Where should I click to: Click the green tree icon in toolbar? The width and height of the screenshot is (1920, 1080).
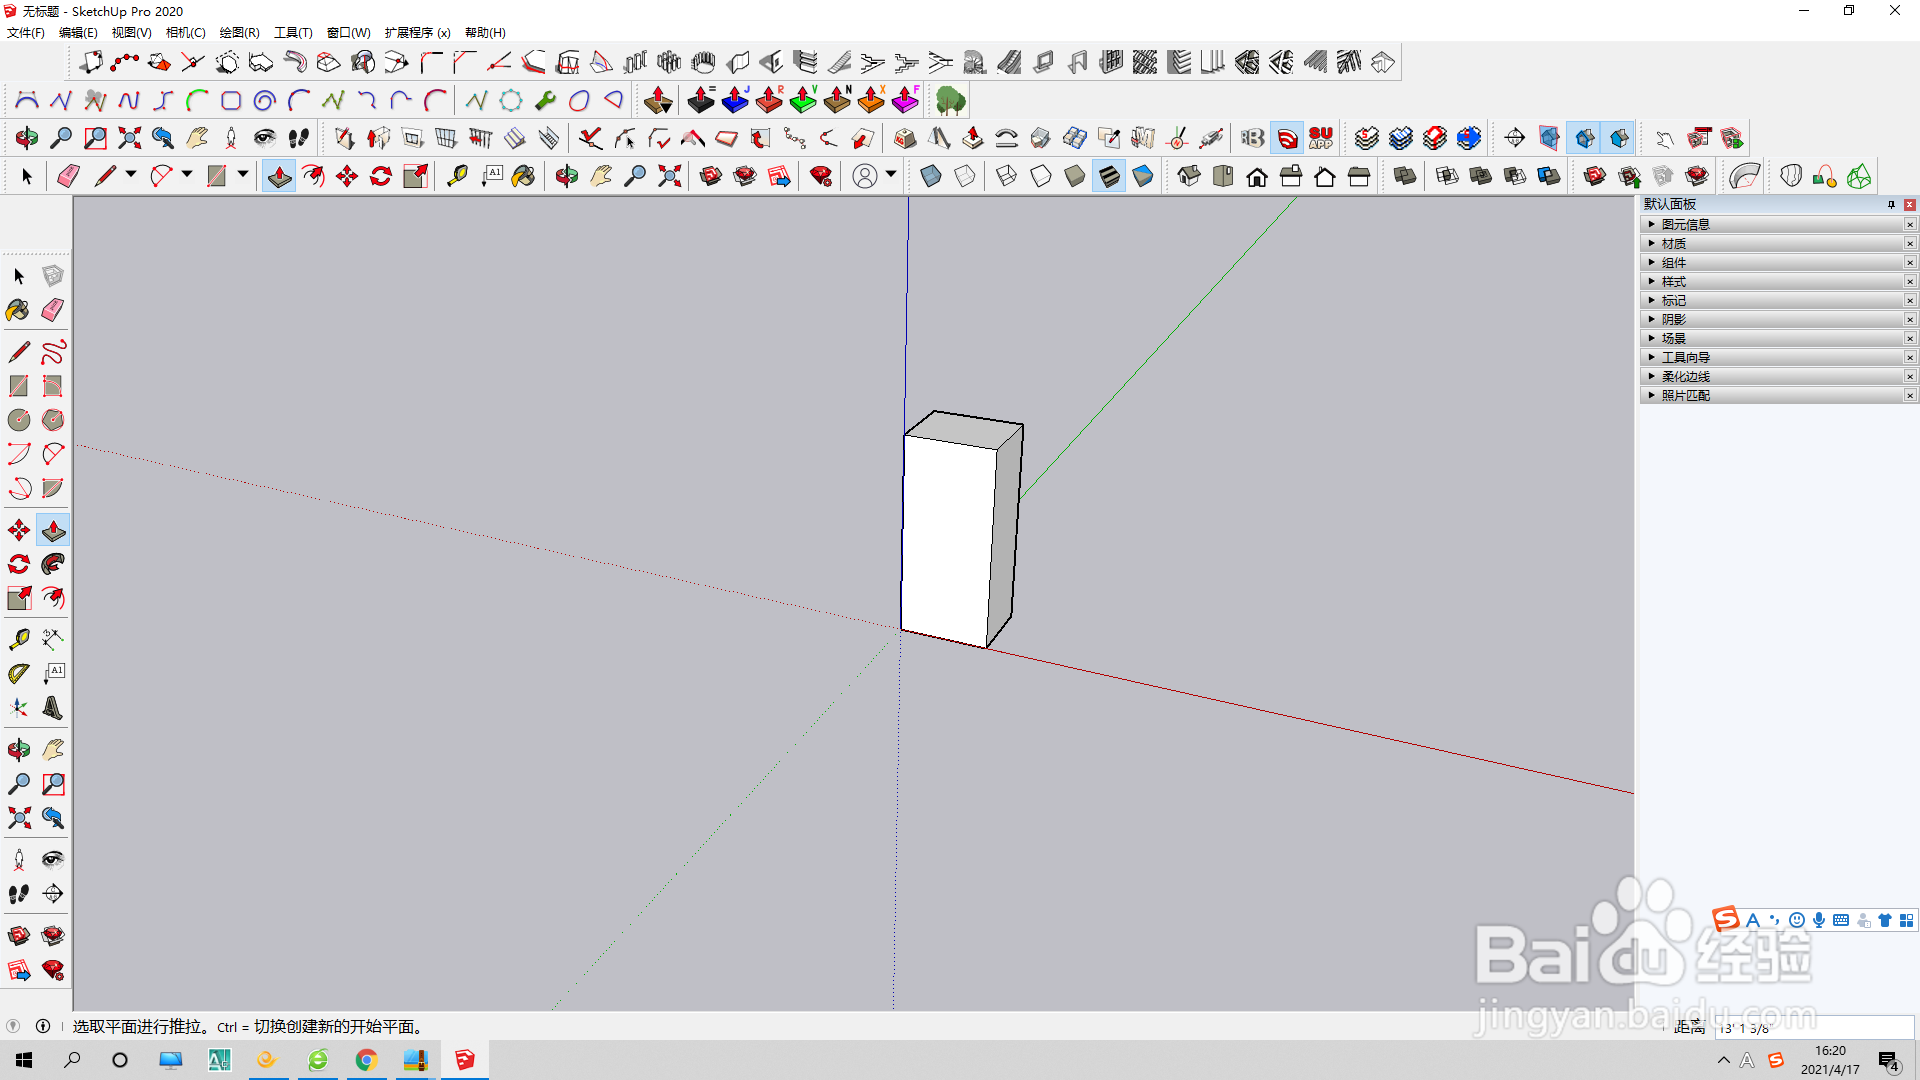950,101
